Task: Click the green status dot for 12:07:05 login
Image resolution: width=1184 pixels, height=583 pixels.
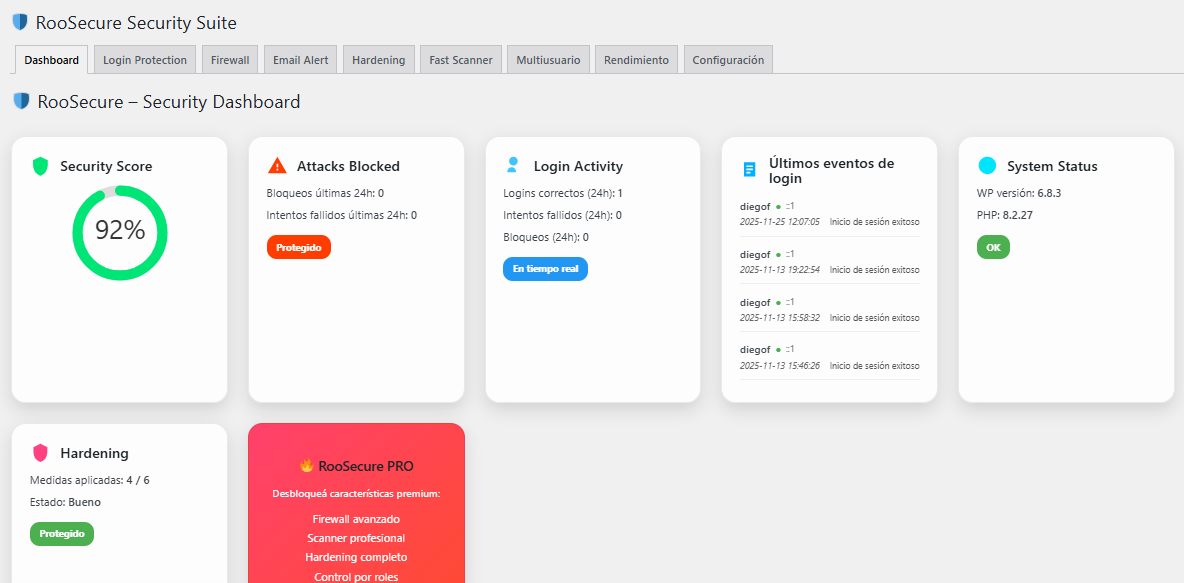Action: (x=779, y=206)
